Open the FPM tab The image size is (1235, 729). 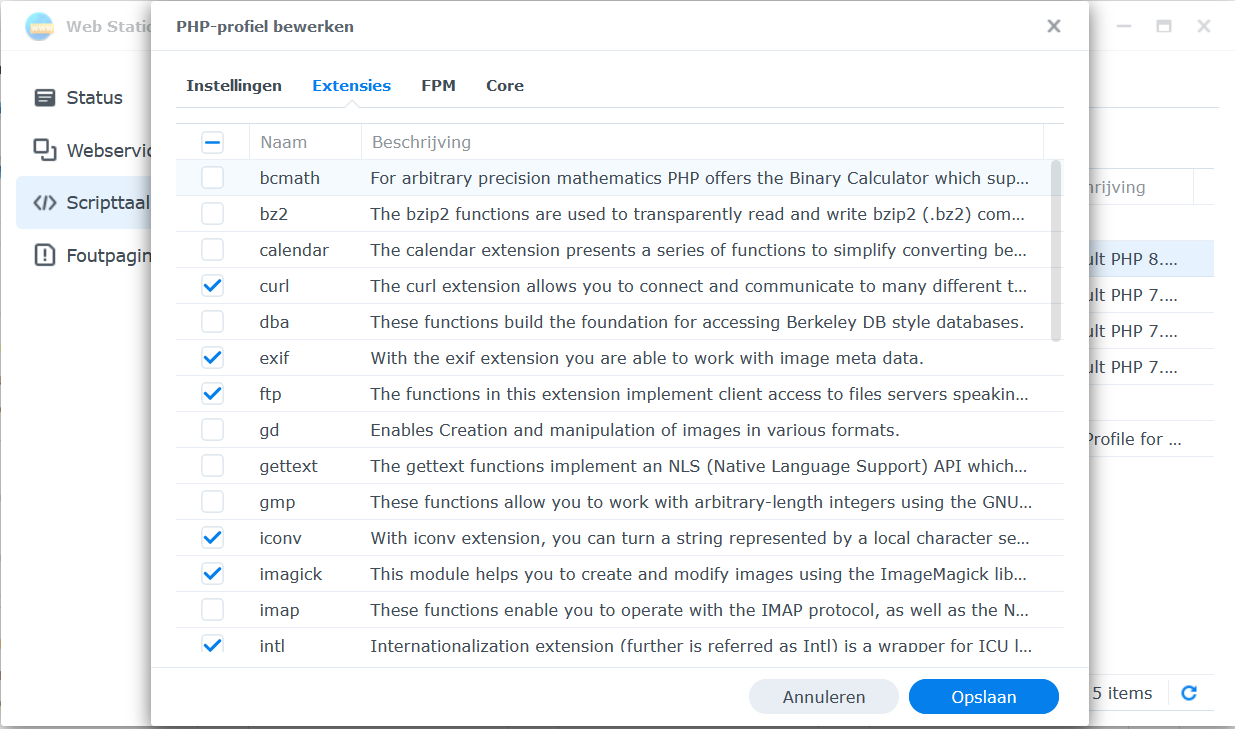click(438, 86)
